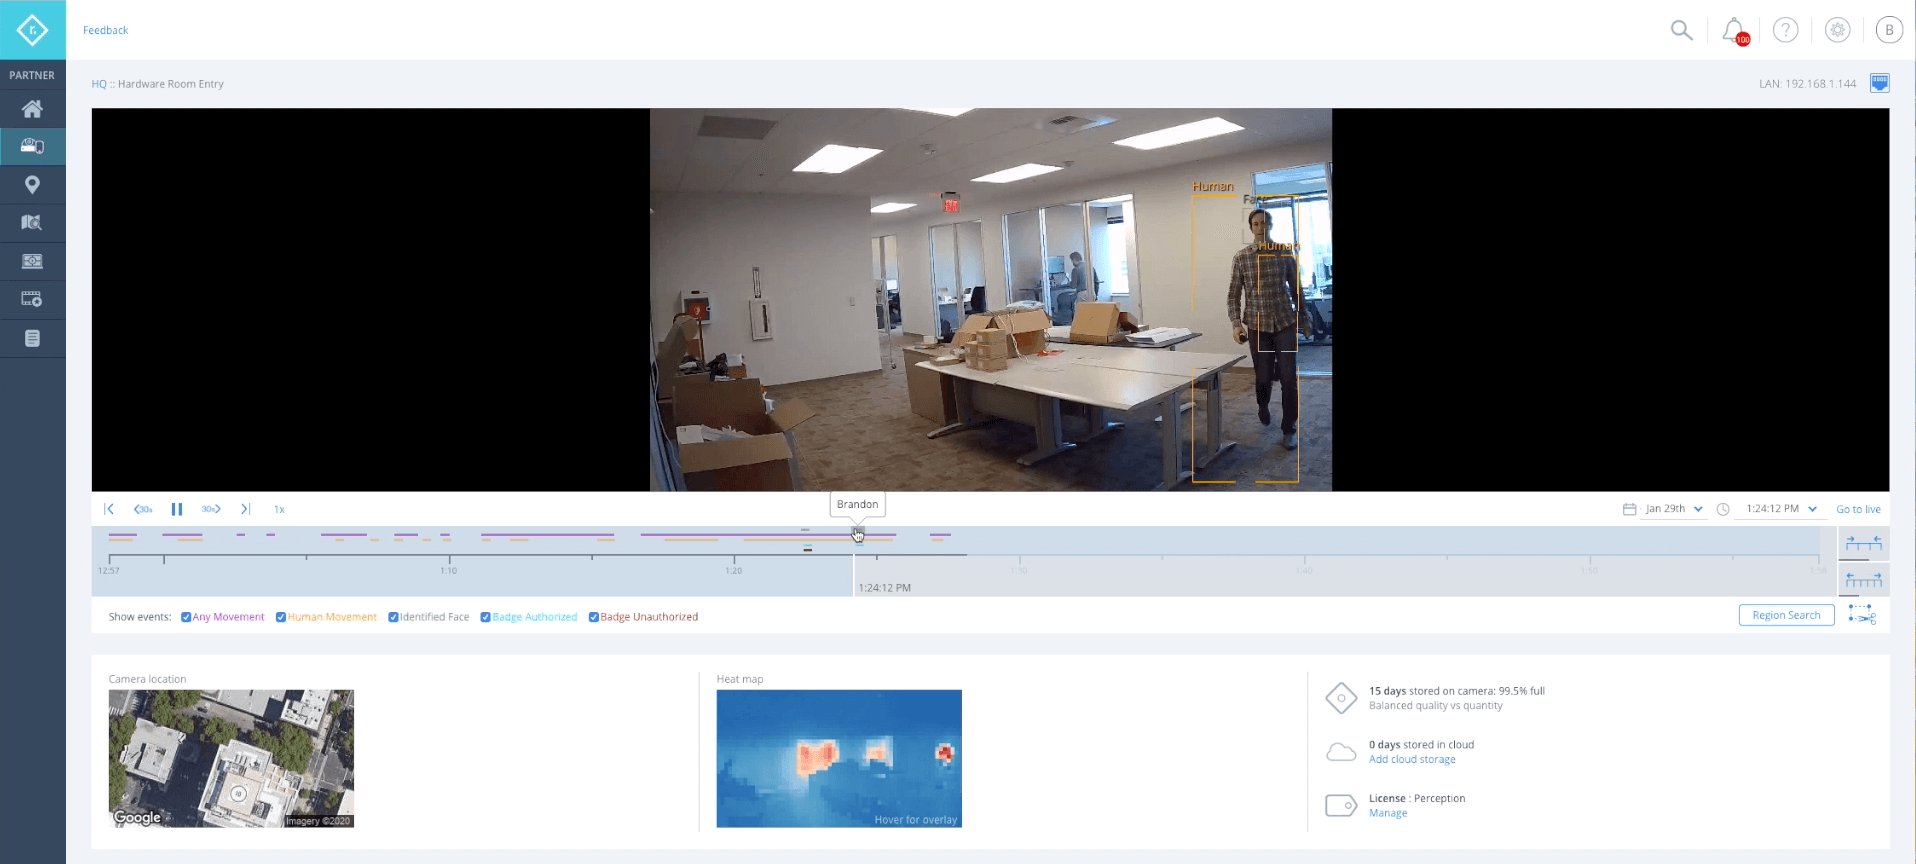The image size is (1916, 864).
Task: Open the user profile B avatar
Action: point(1889,30)
